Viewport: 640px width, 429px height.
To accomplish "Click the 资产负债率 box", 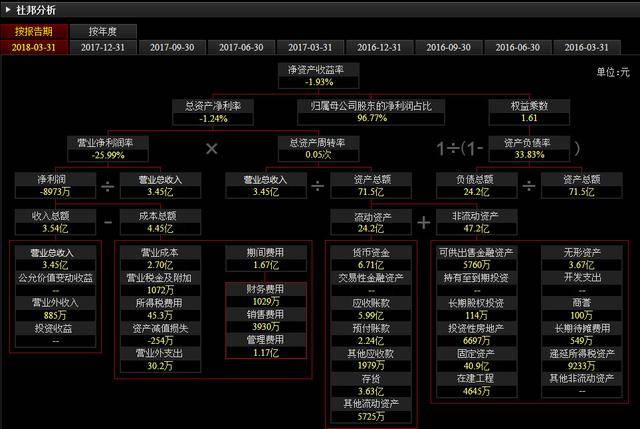I will click(529, 148).
